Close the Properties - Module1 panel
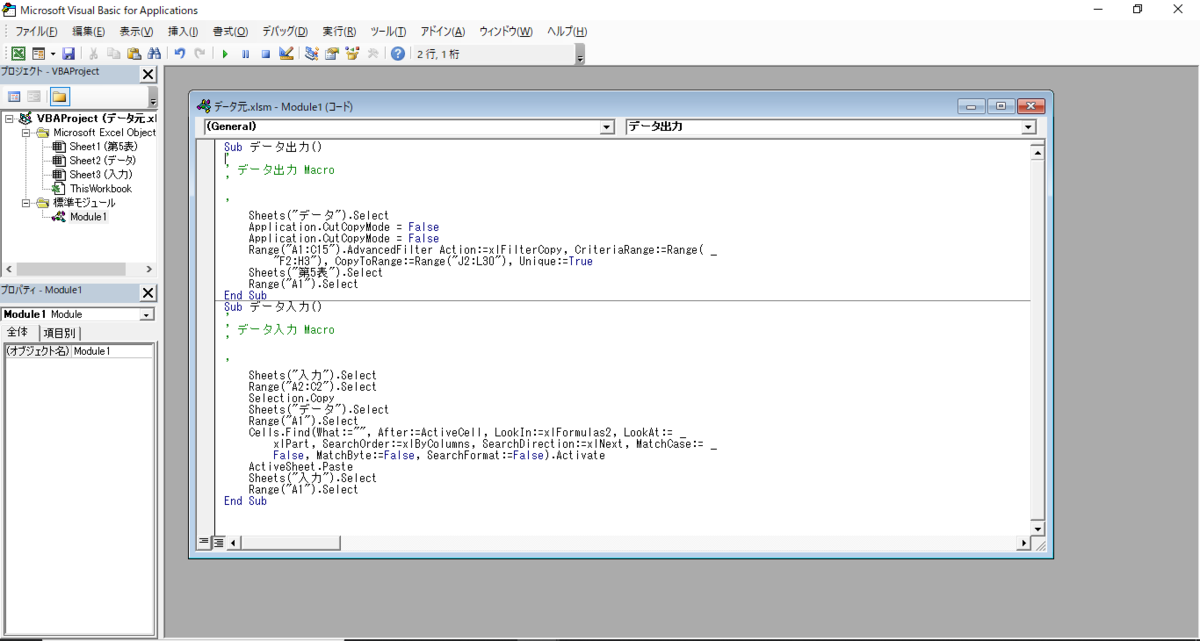1200x641 pixels. 148,292
